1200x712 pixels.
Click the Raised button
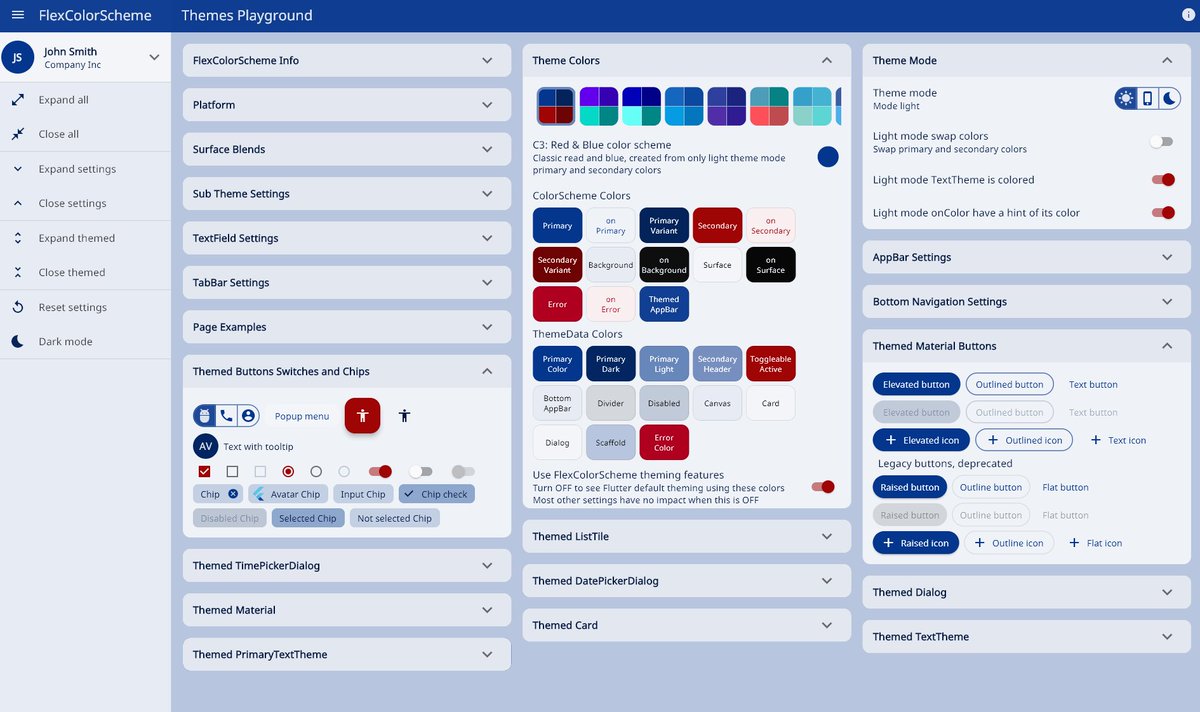pos(910,487)
